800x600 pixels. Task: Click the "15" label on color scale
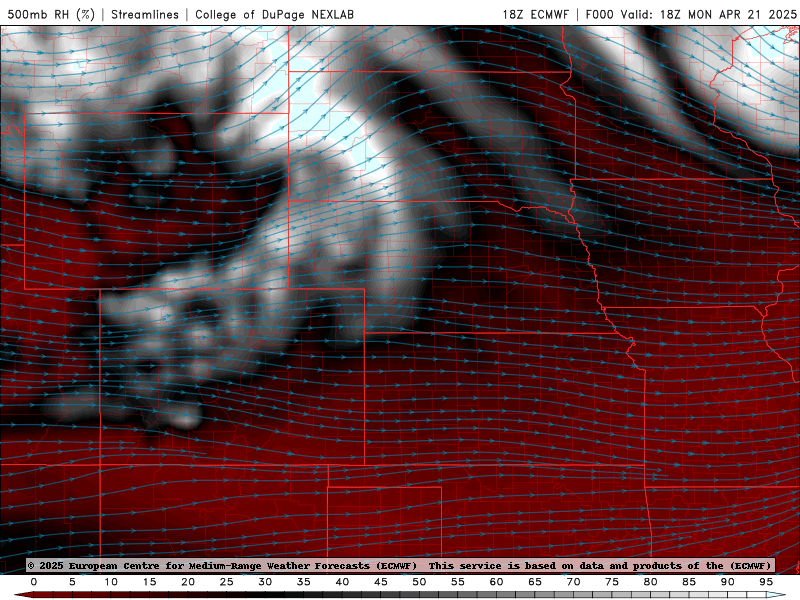click(149, 582)
